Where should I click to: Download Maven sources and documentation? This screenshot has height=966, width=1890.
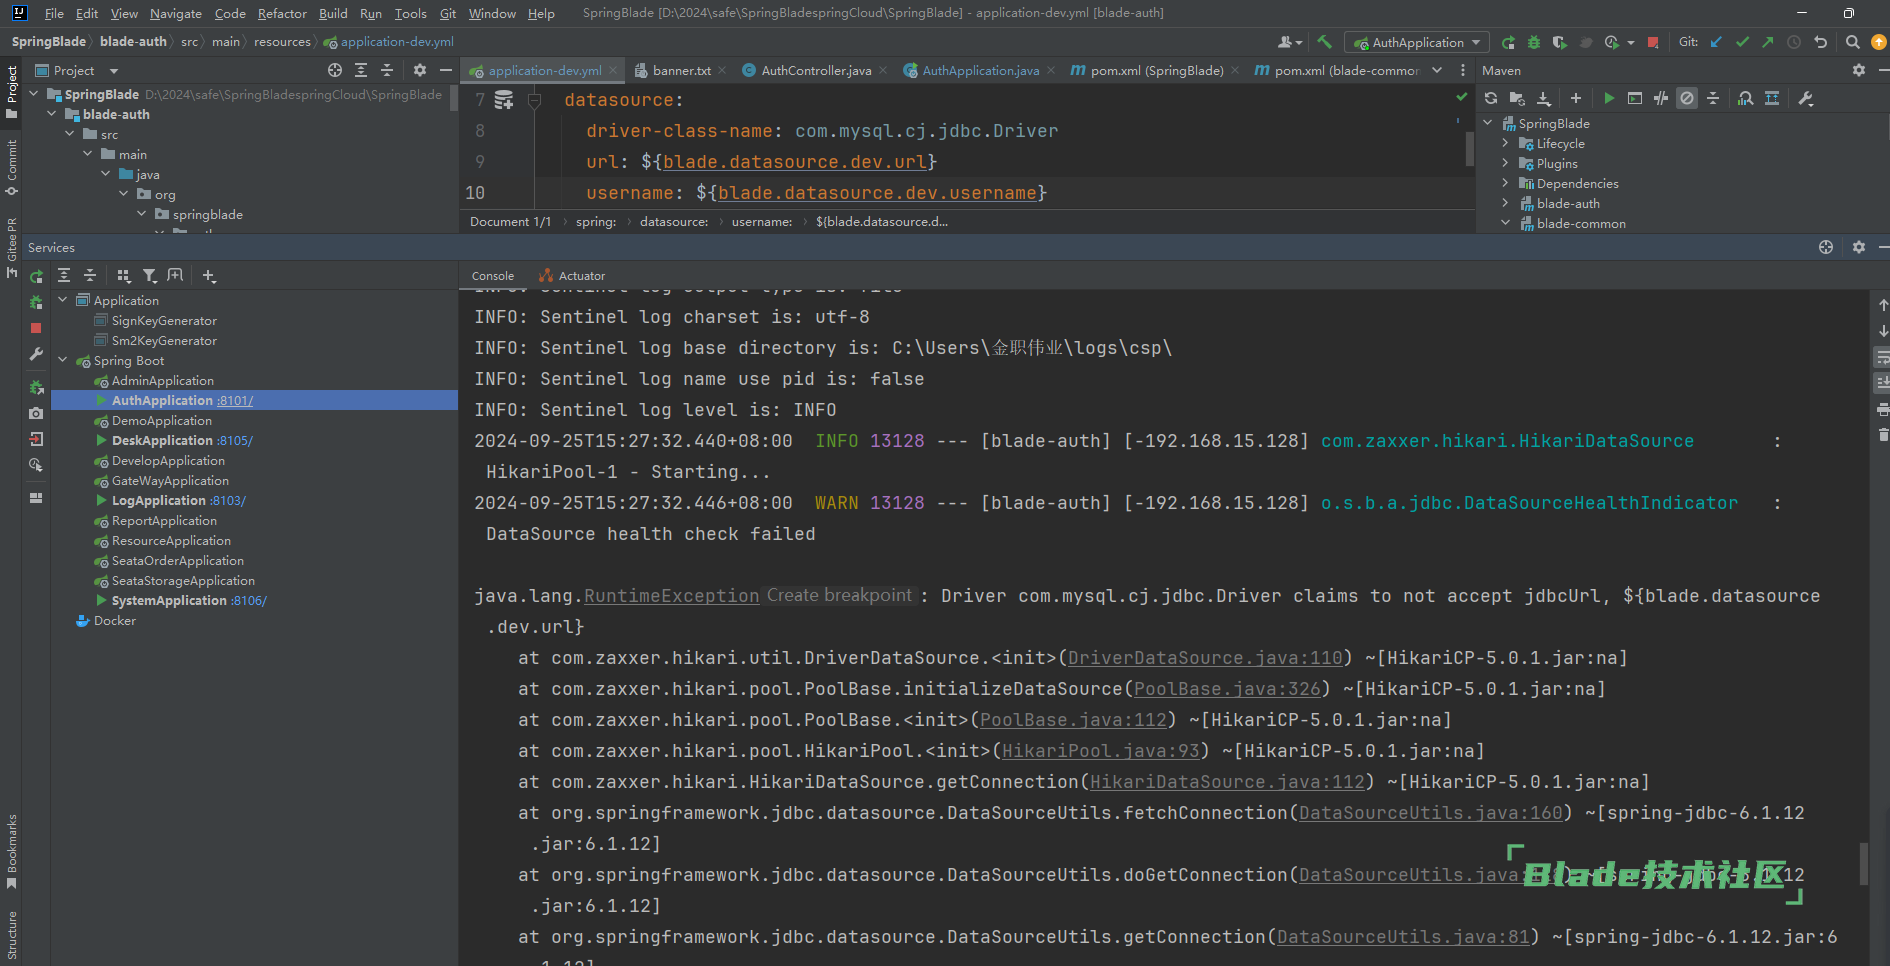[x=1544, y=98]
